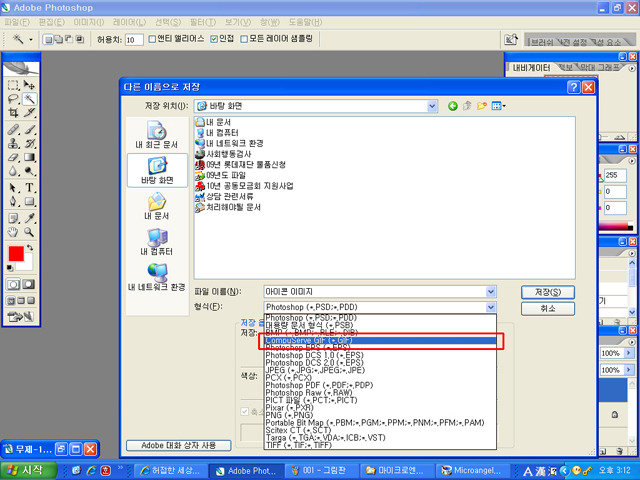
Task: Choose JPEG format from the list
Action: (x=380, y=370)
